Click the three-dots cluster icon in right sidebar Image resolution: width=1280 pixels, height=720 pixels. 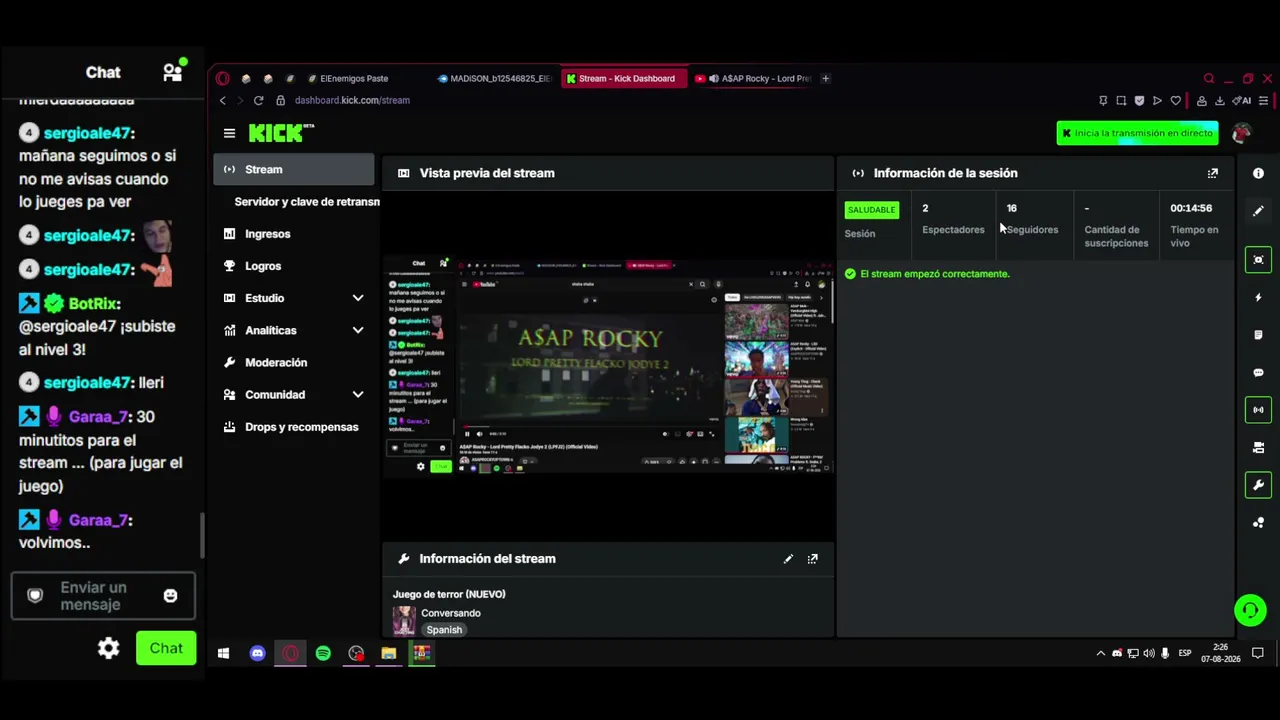pos(1258,522)
